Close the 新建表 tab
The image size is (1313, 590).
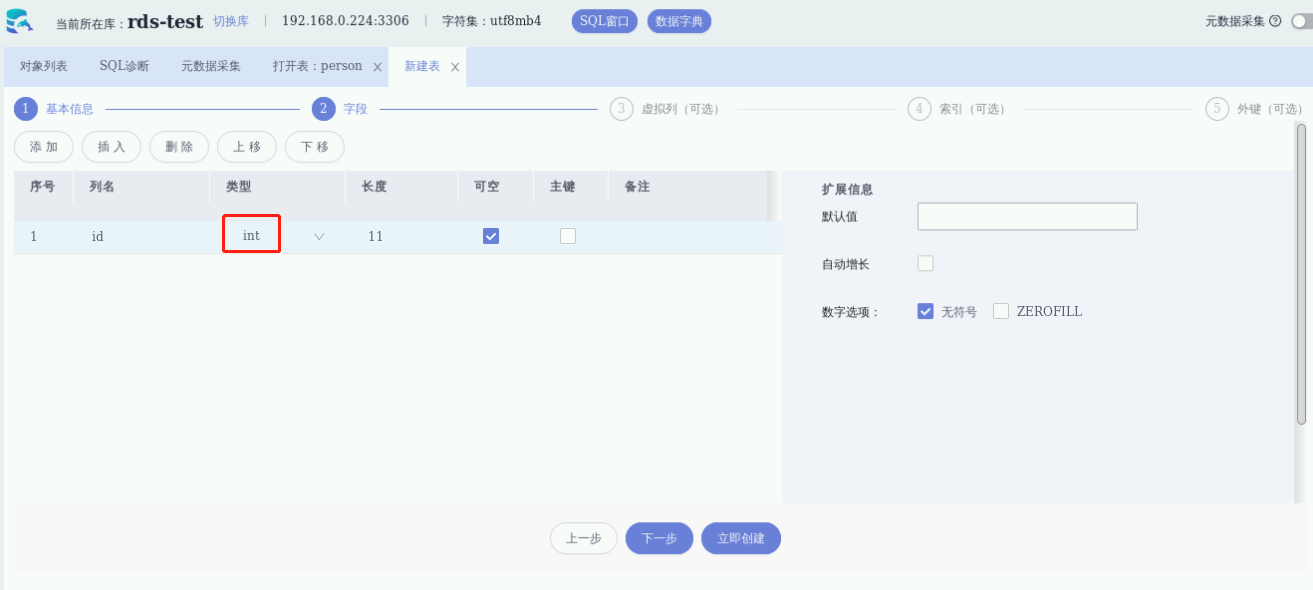tap(455, 67)
